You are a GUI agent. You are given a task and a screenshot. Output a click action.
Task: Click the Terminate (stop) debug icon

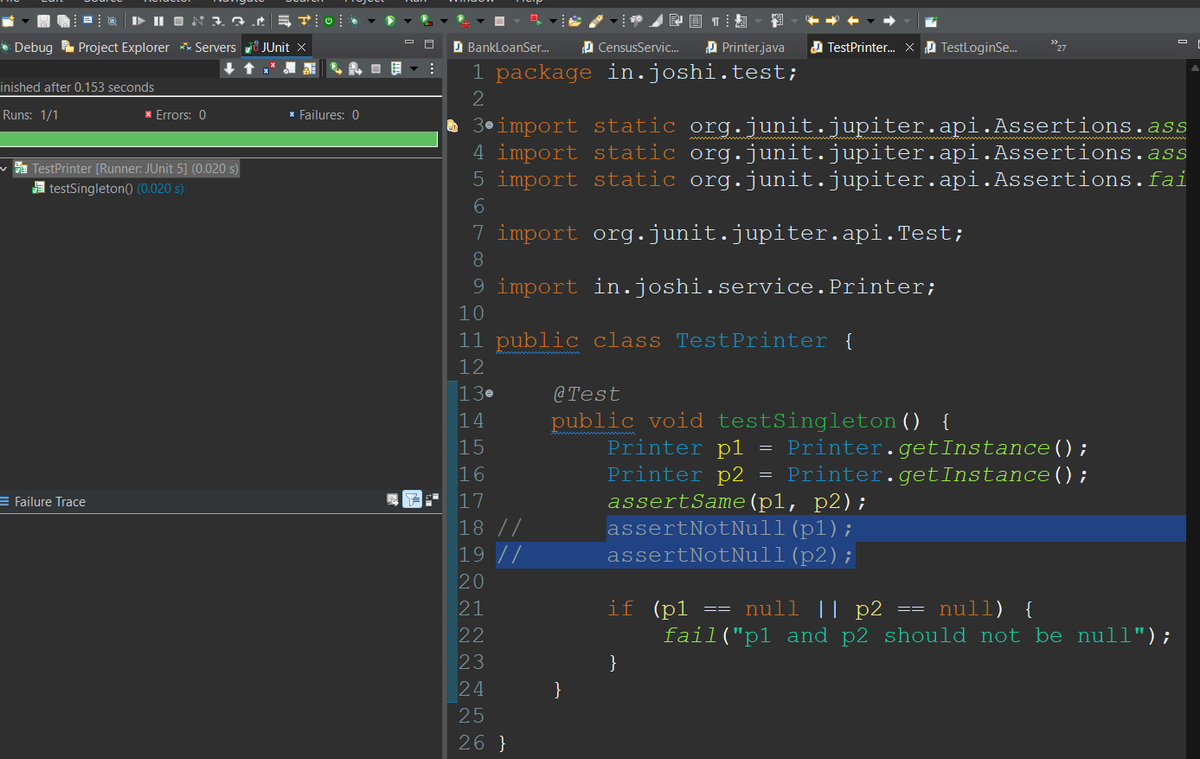coord(178,20)
